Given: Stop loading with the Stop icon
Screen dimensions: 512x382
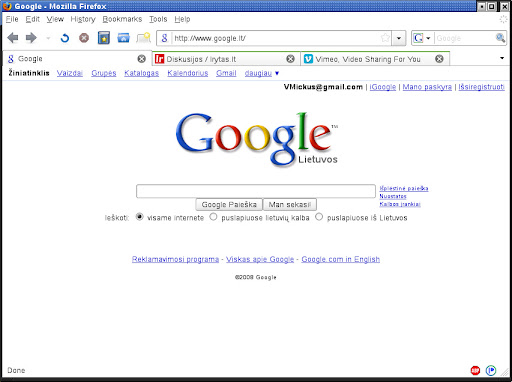Looking at the screenshot, I should click(84, 38).
